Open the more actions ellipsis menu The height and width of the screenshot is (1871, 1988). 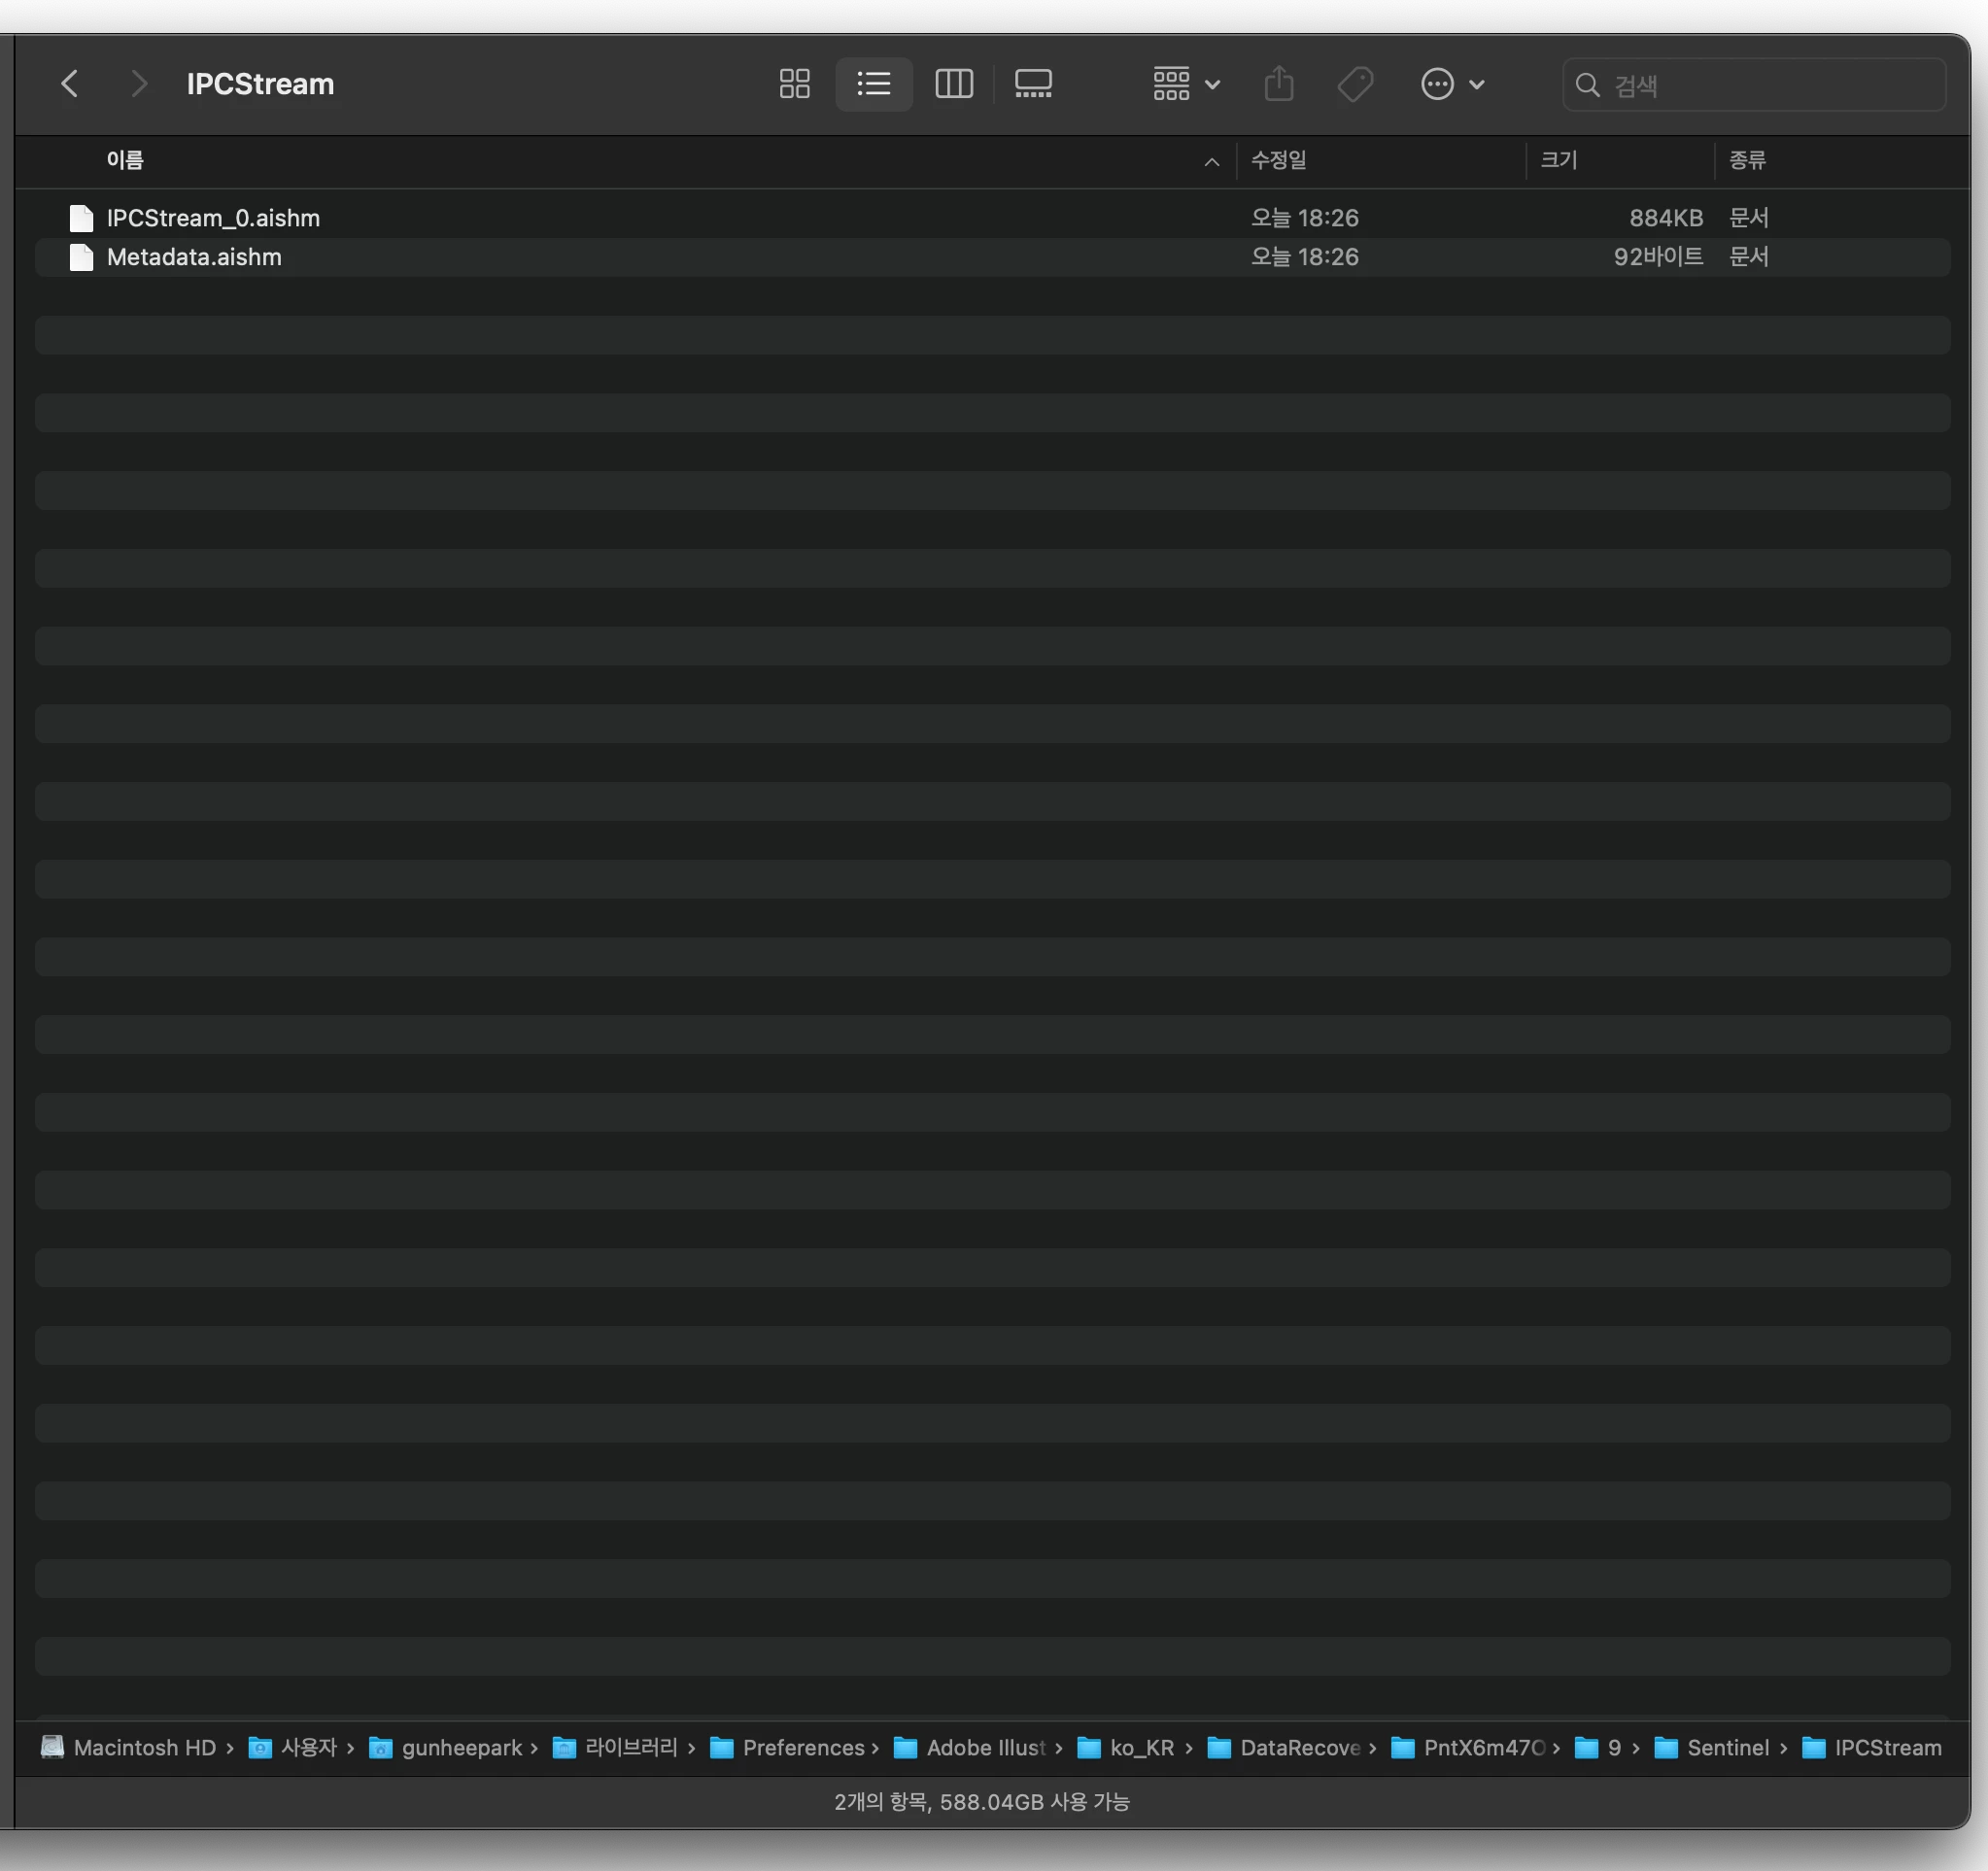click(x=1452, y=84)
